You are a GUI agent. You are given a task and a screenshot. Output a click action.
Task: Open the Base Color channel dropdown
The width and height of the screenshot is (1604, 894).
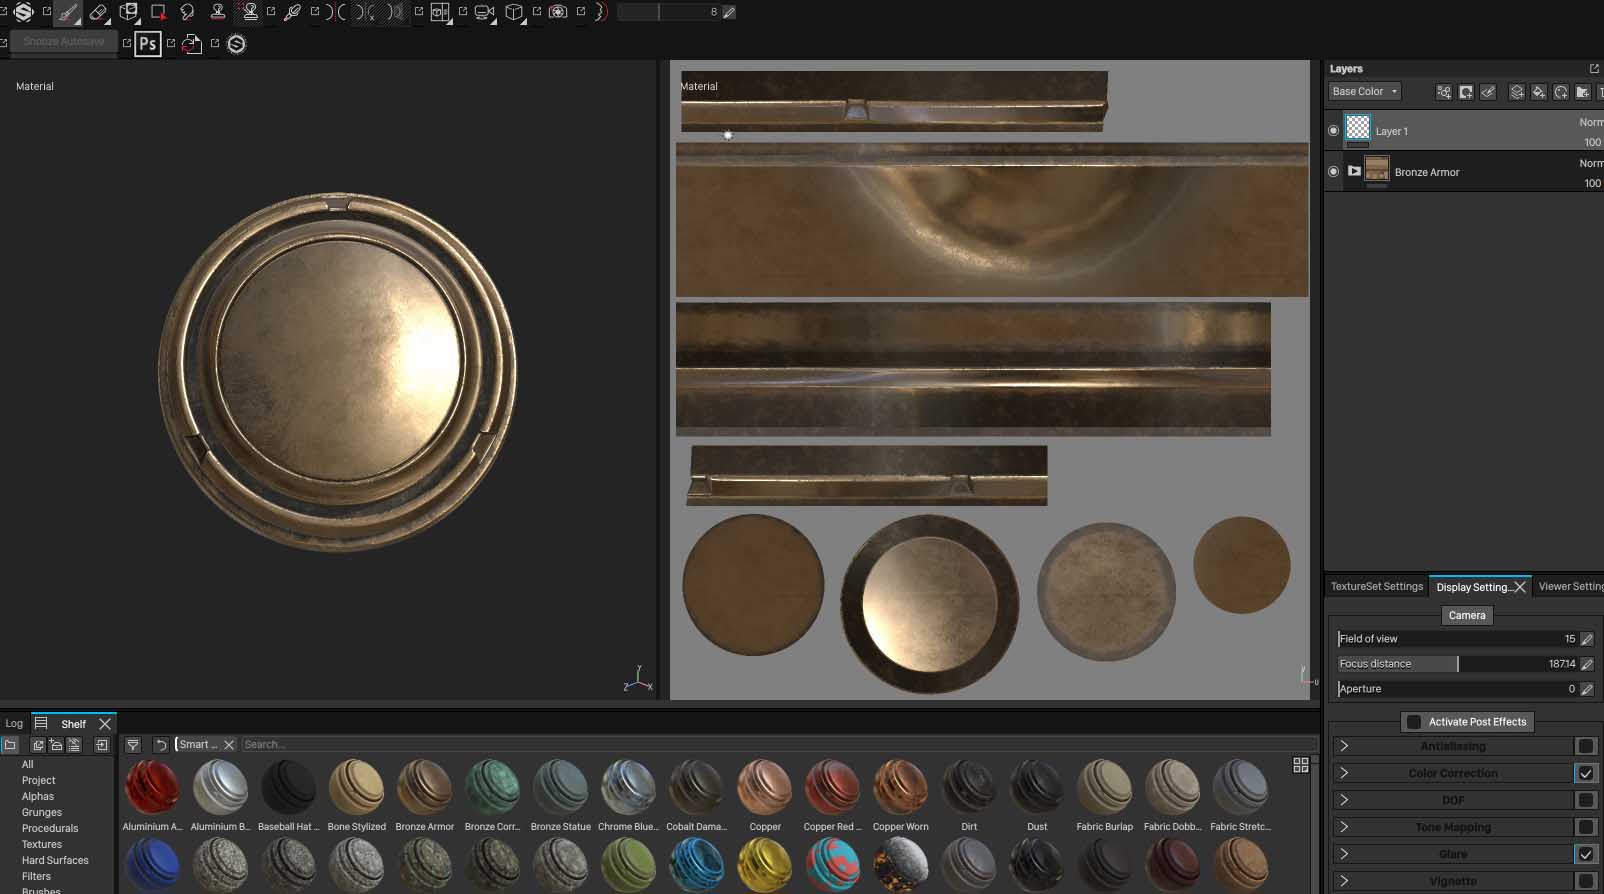coord(1365,92)
